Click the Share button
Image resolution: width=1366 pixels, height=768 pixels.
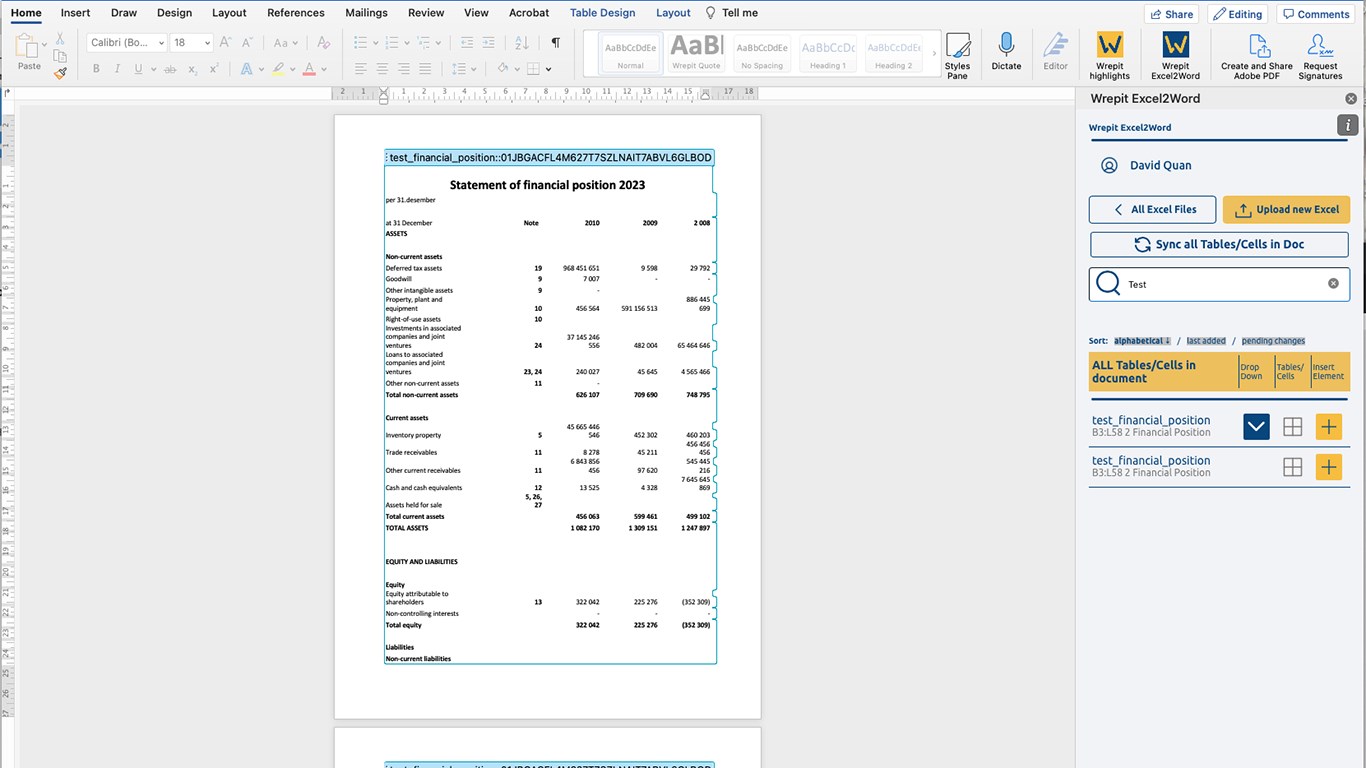point(1172,14)
